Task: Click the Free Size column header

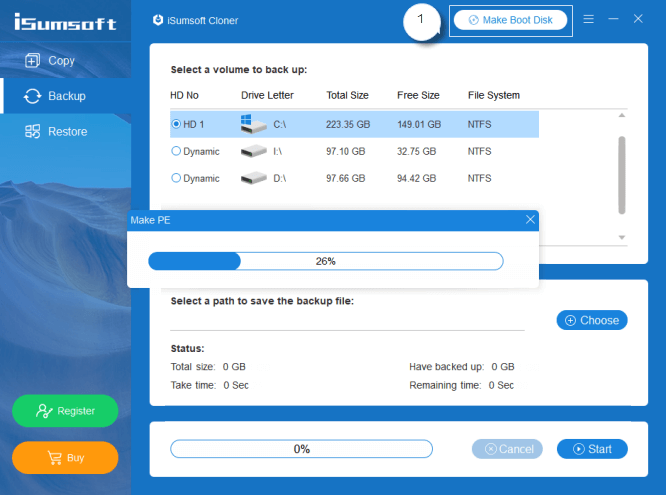Action: click(418, 95)
